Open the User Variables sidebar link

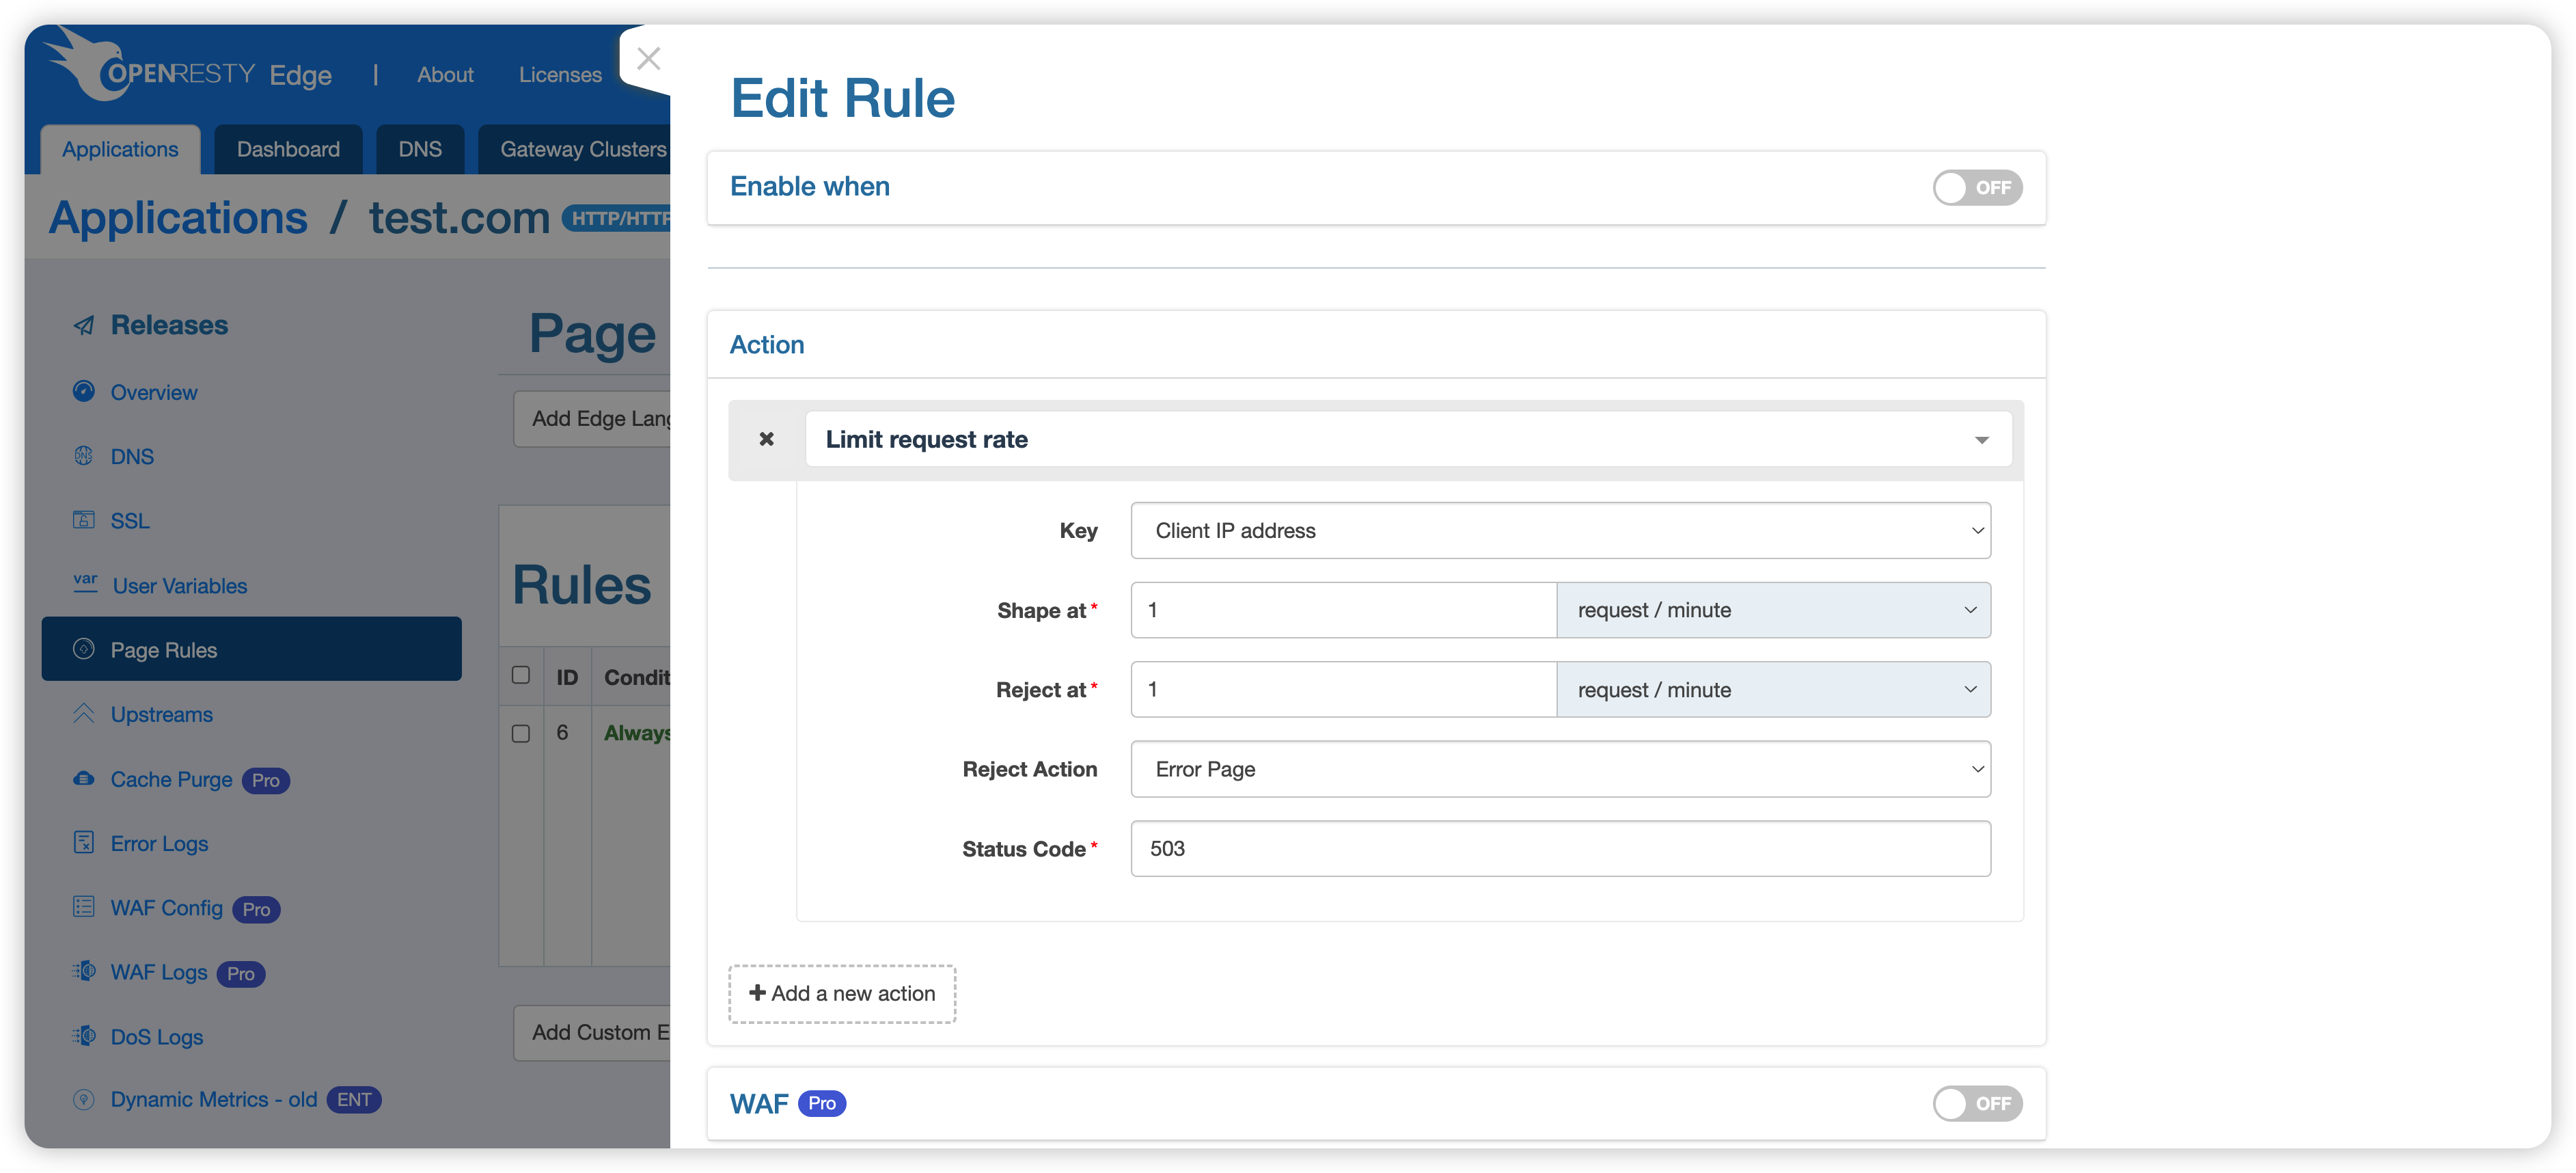tap(179, 586)
